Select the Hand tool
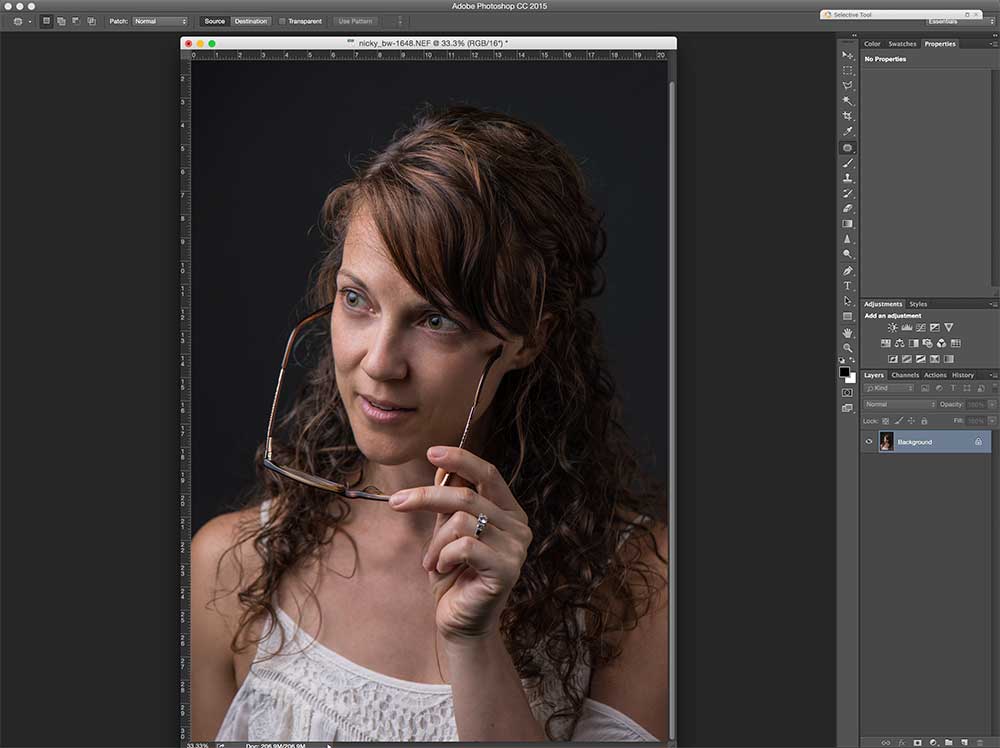1000x748 pixels. (848, 332)
